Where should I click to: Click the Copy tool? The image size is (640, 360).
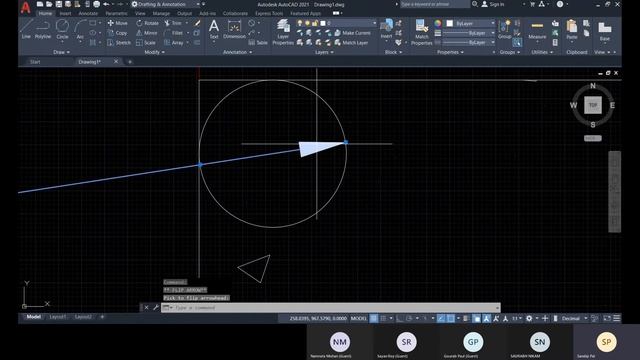pyautogui.click(x=117, y=33)
